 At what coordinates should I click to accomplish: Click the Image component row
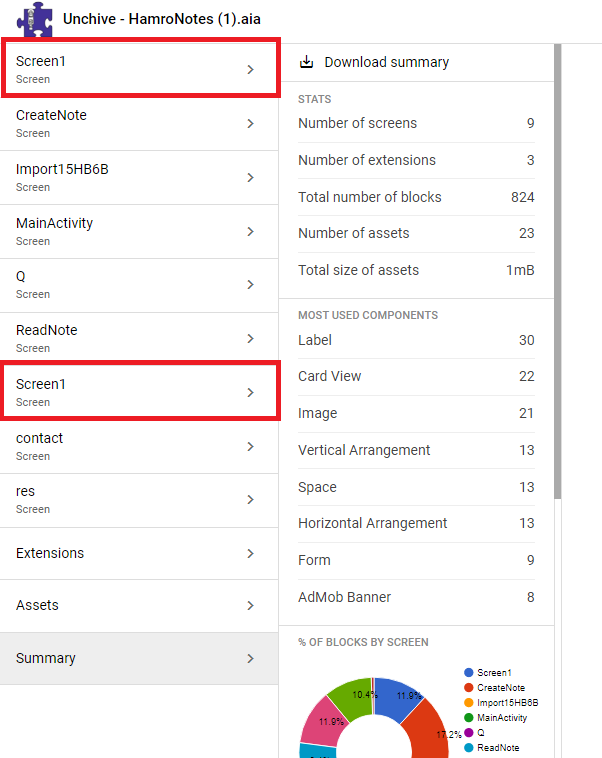(416, 413)
